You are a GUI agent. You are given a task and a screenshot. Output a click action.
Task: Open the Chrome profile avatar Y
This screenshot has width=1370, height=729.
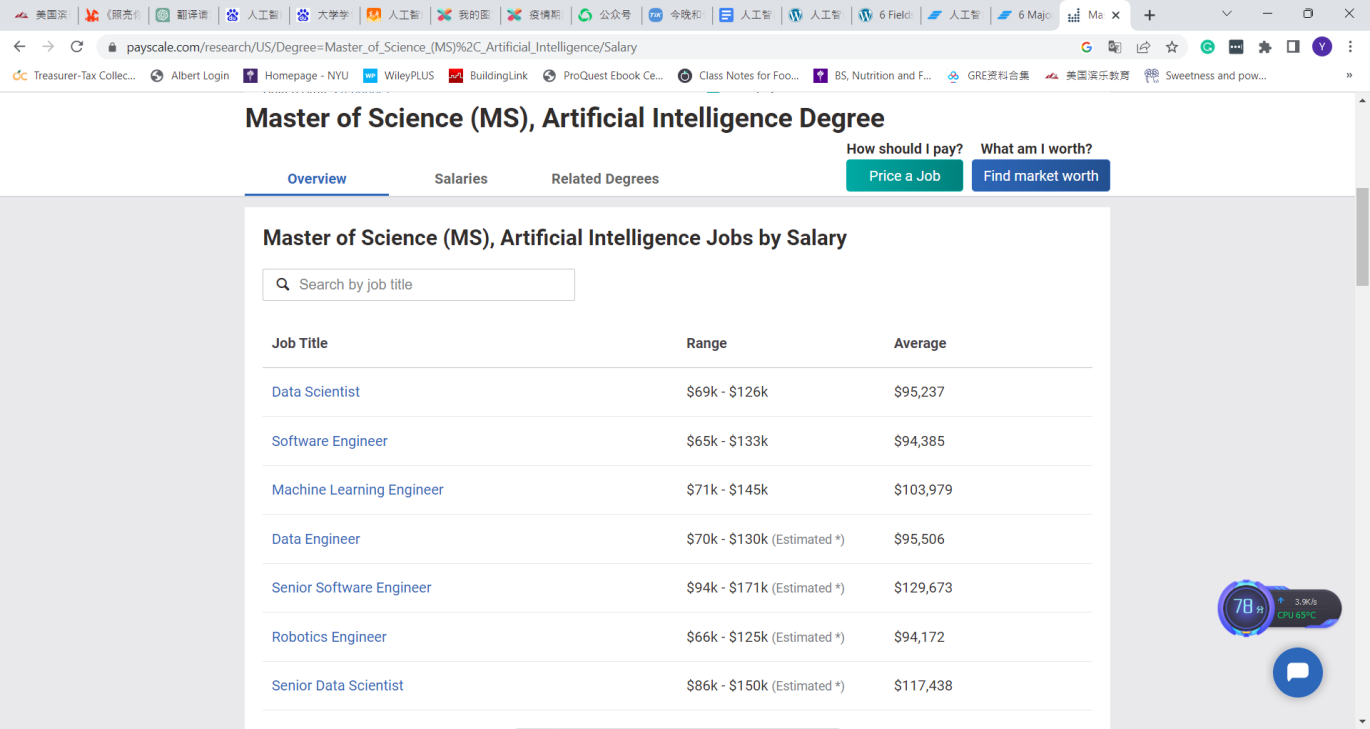pyautogui.click(x=1322, y=47)
